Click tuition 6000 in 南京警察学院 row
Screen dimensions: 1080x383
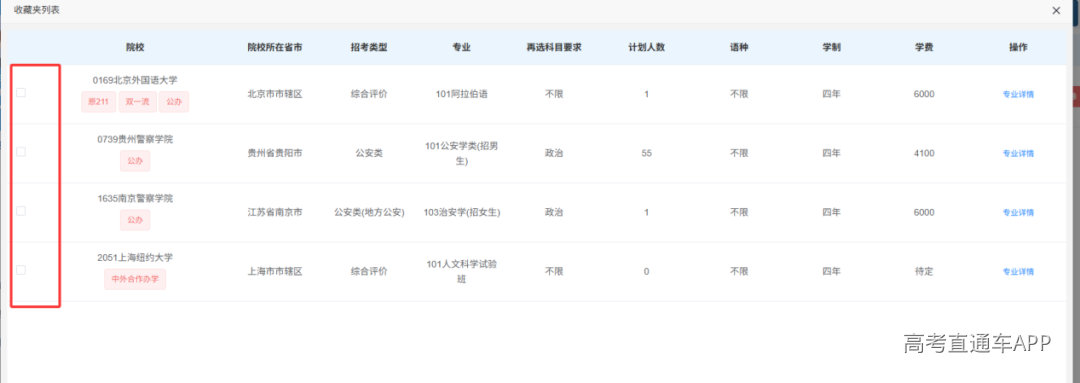pyautogui.click(x=924, y=212)
